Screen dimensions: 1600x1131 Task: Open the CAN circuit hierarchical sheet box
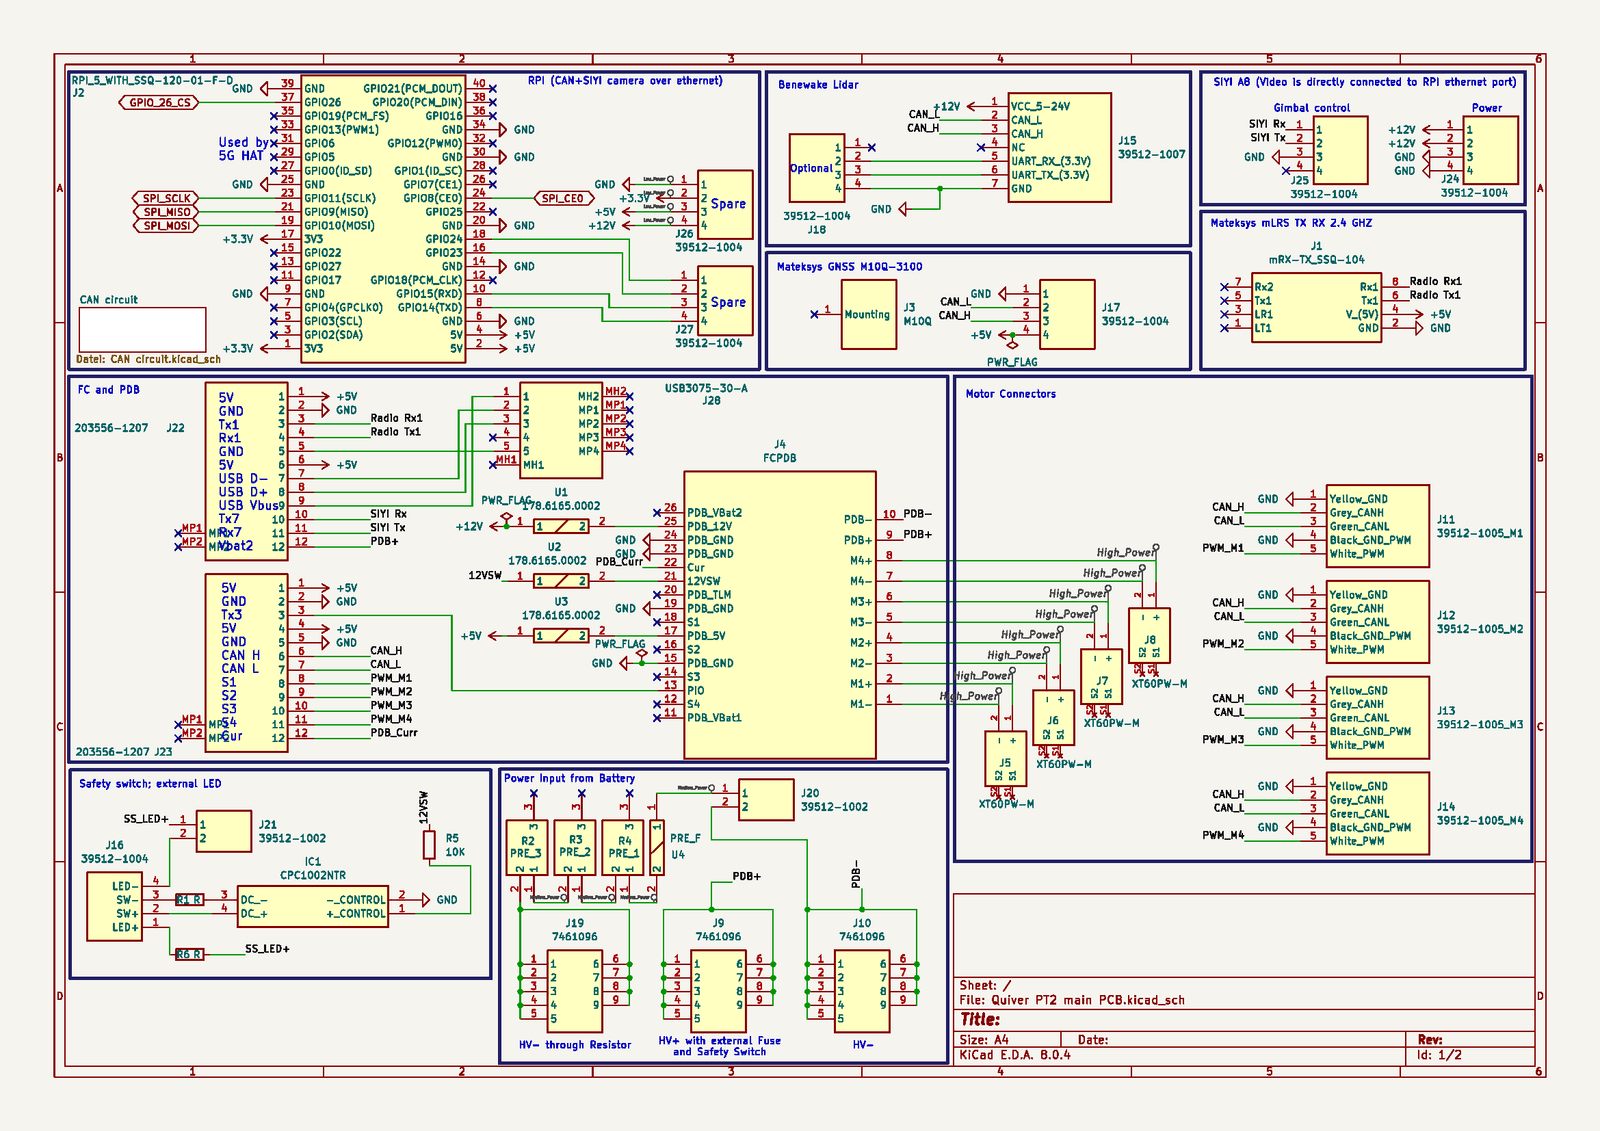pyautogui.click(x=142, y=330)
